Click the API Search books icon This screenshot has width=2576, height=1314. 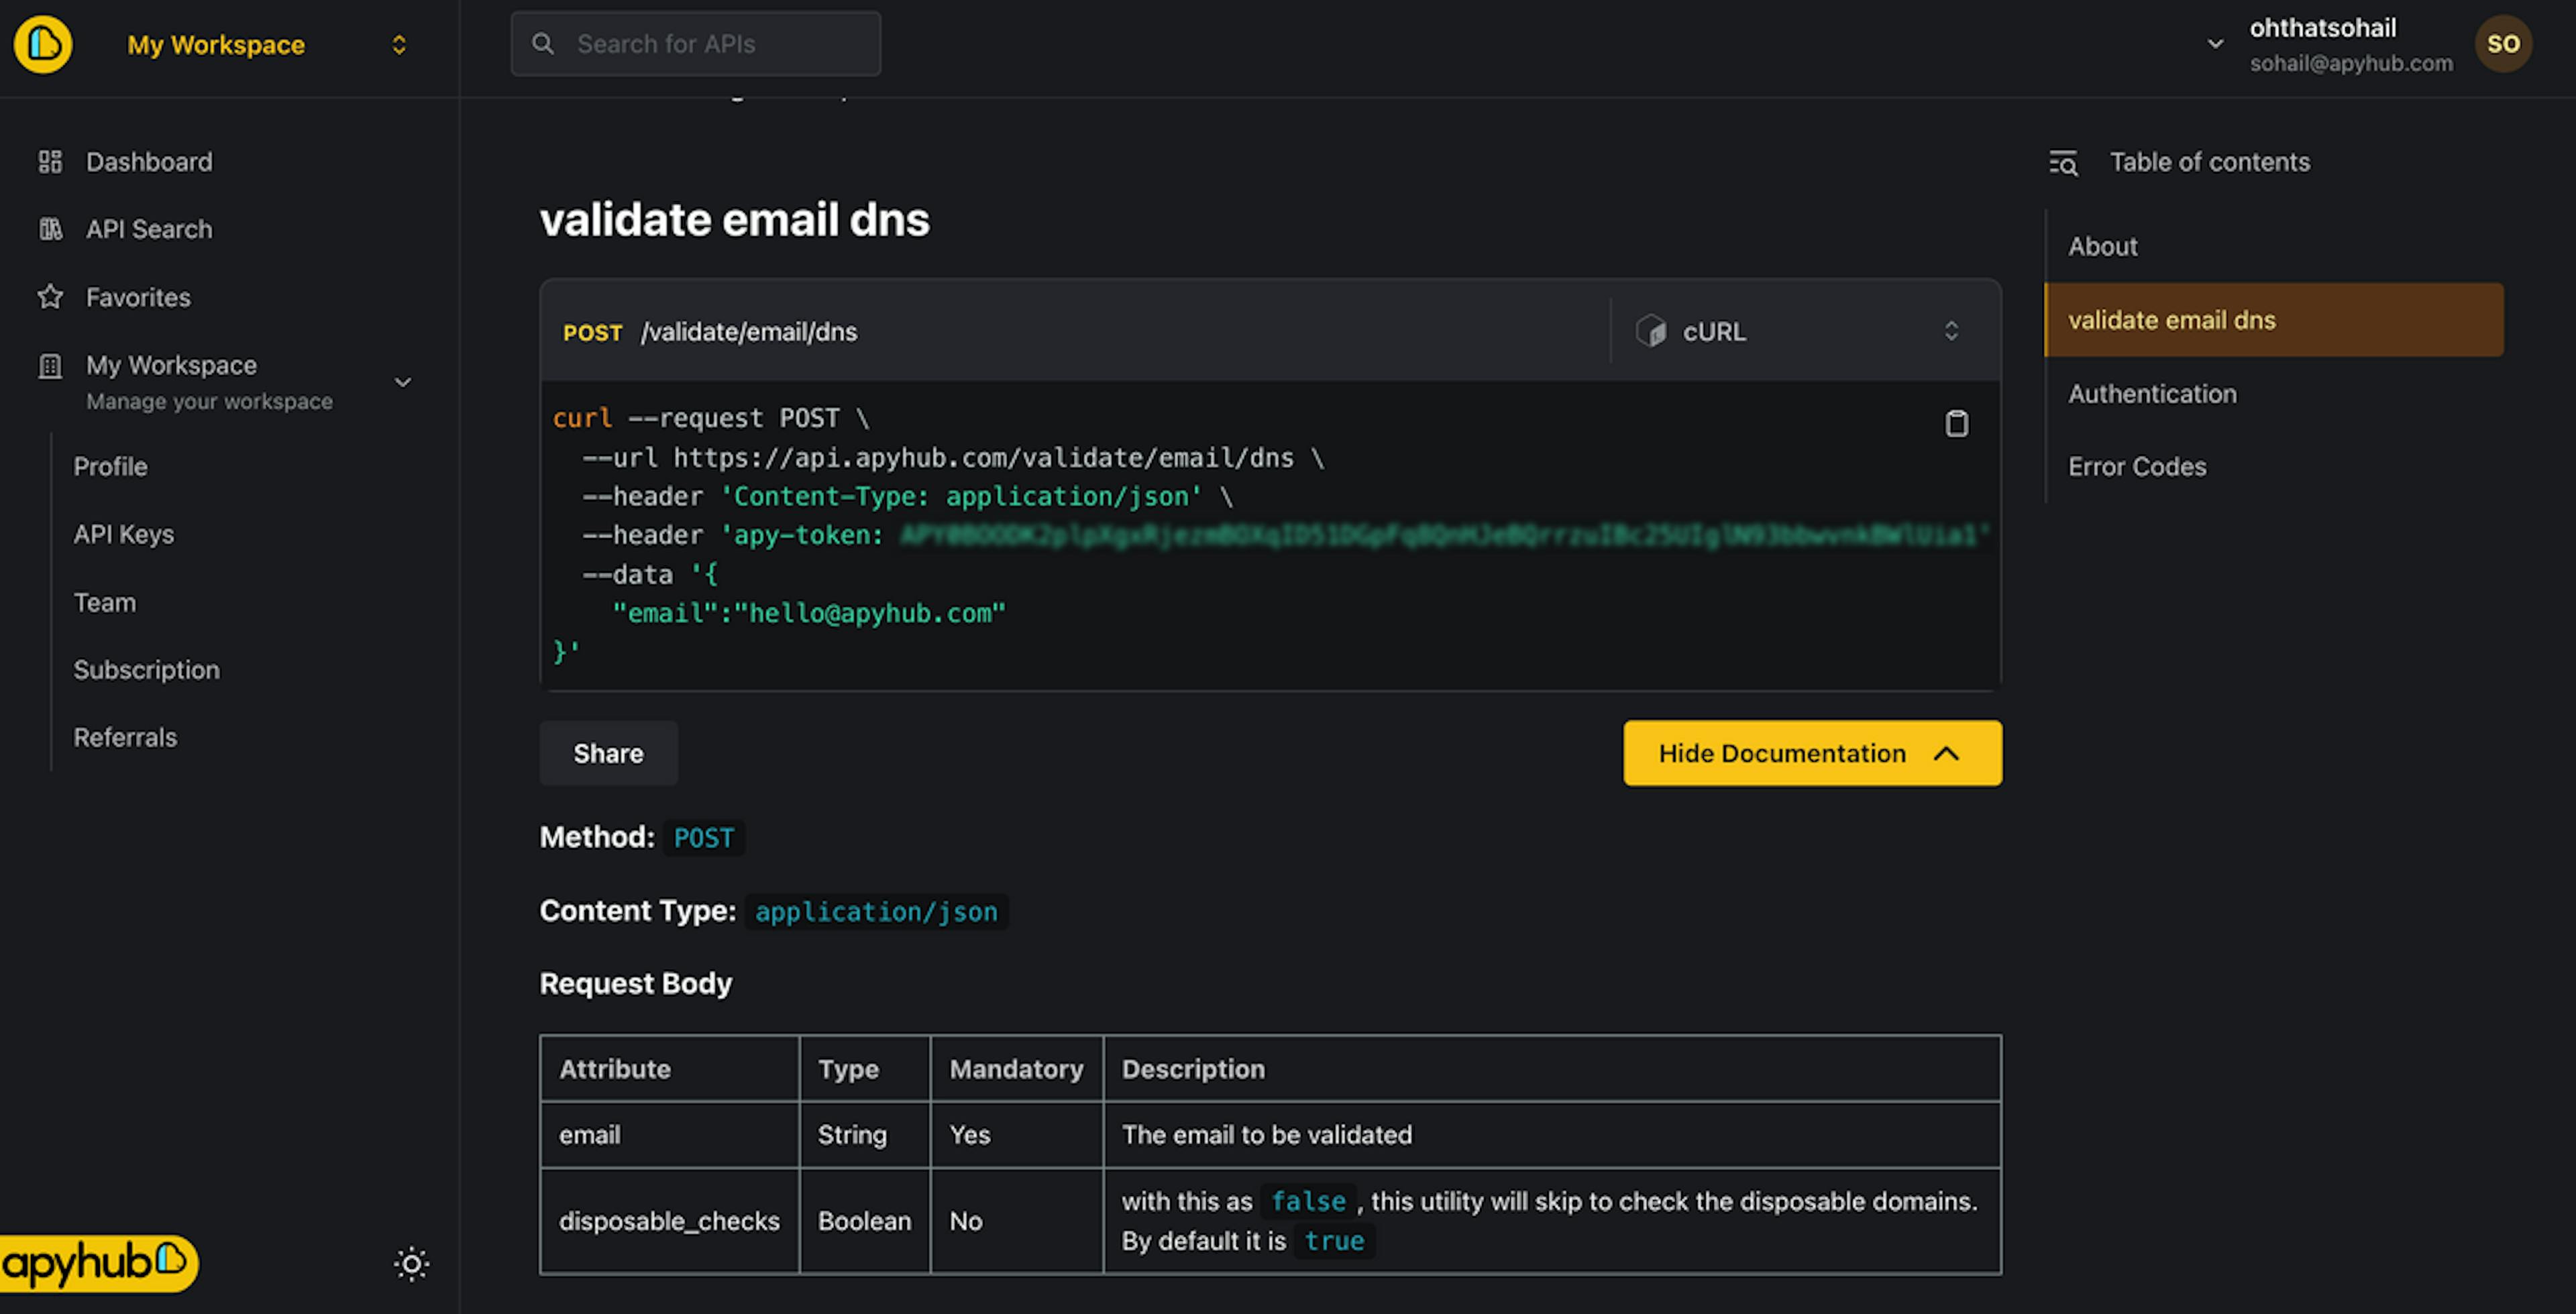click(50, 229)
